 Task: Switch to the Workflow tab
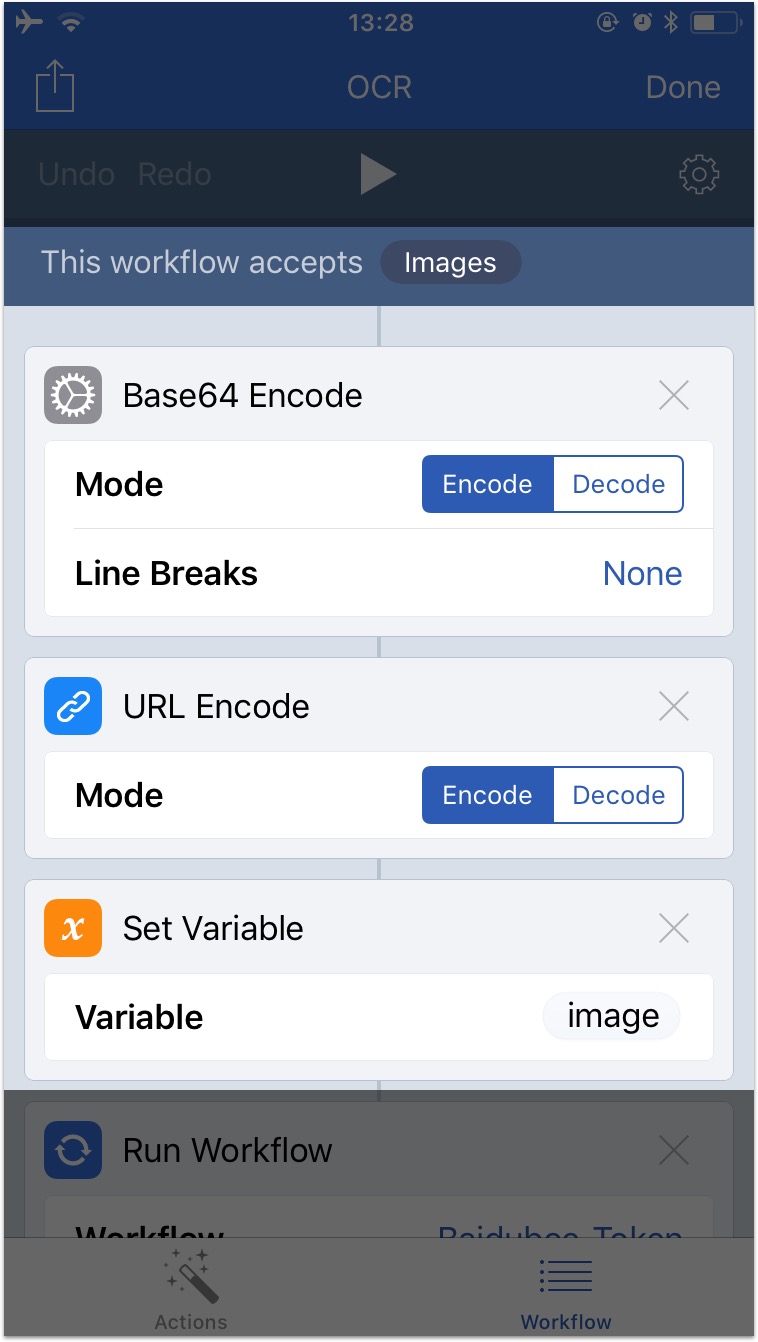pyautogui.click(x=566, y=1290)
